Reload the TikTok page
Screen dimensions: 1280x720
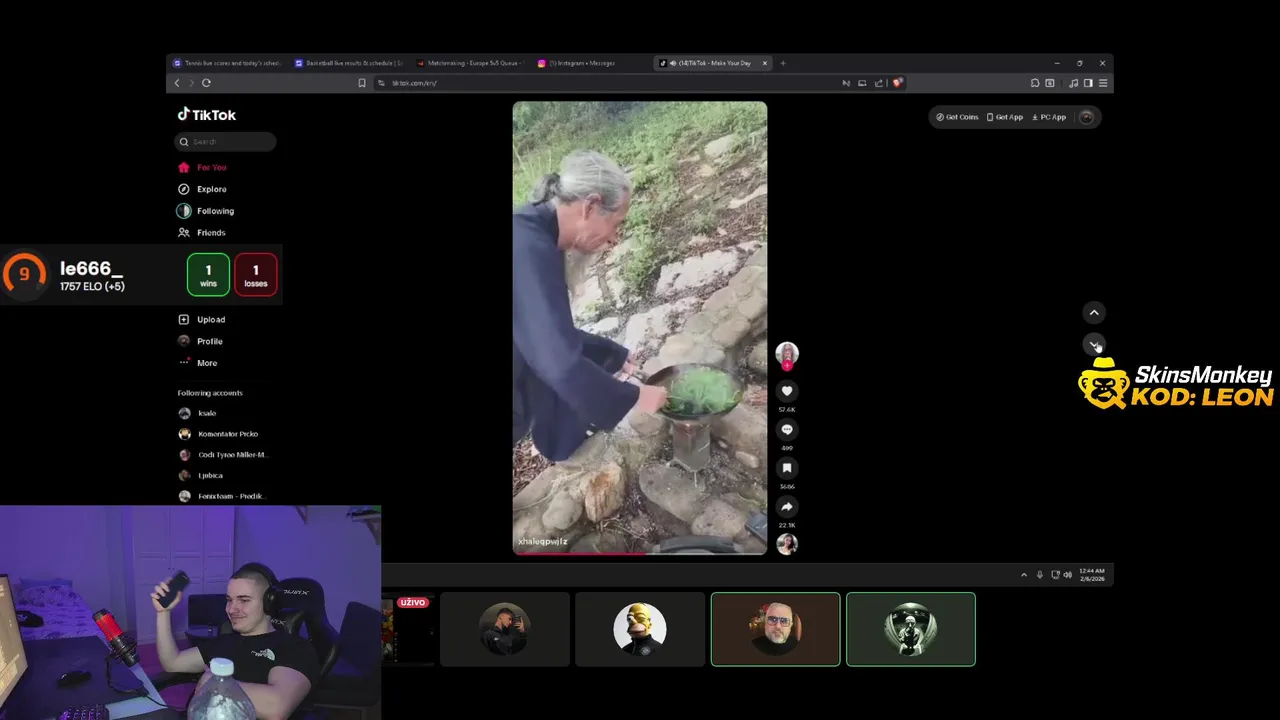(x=206, y=83)
